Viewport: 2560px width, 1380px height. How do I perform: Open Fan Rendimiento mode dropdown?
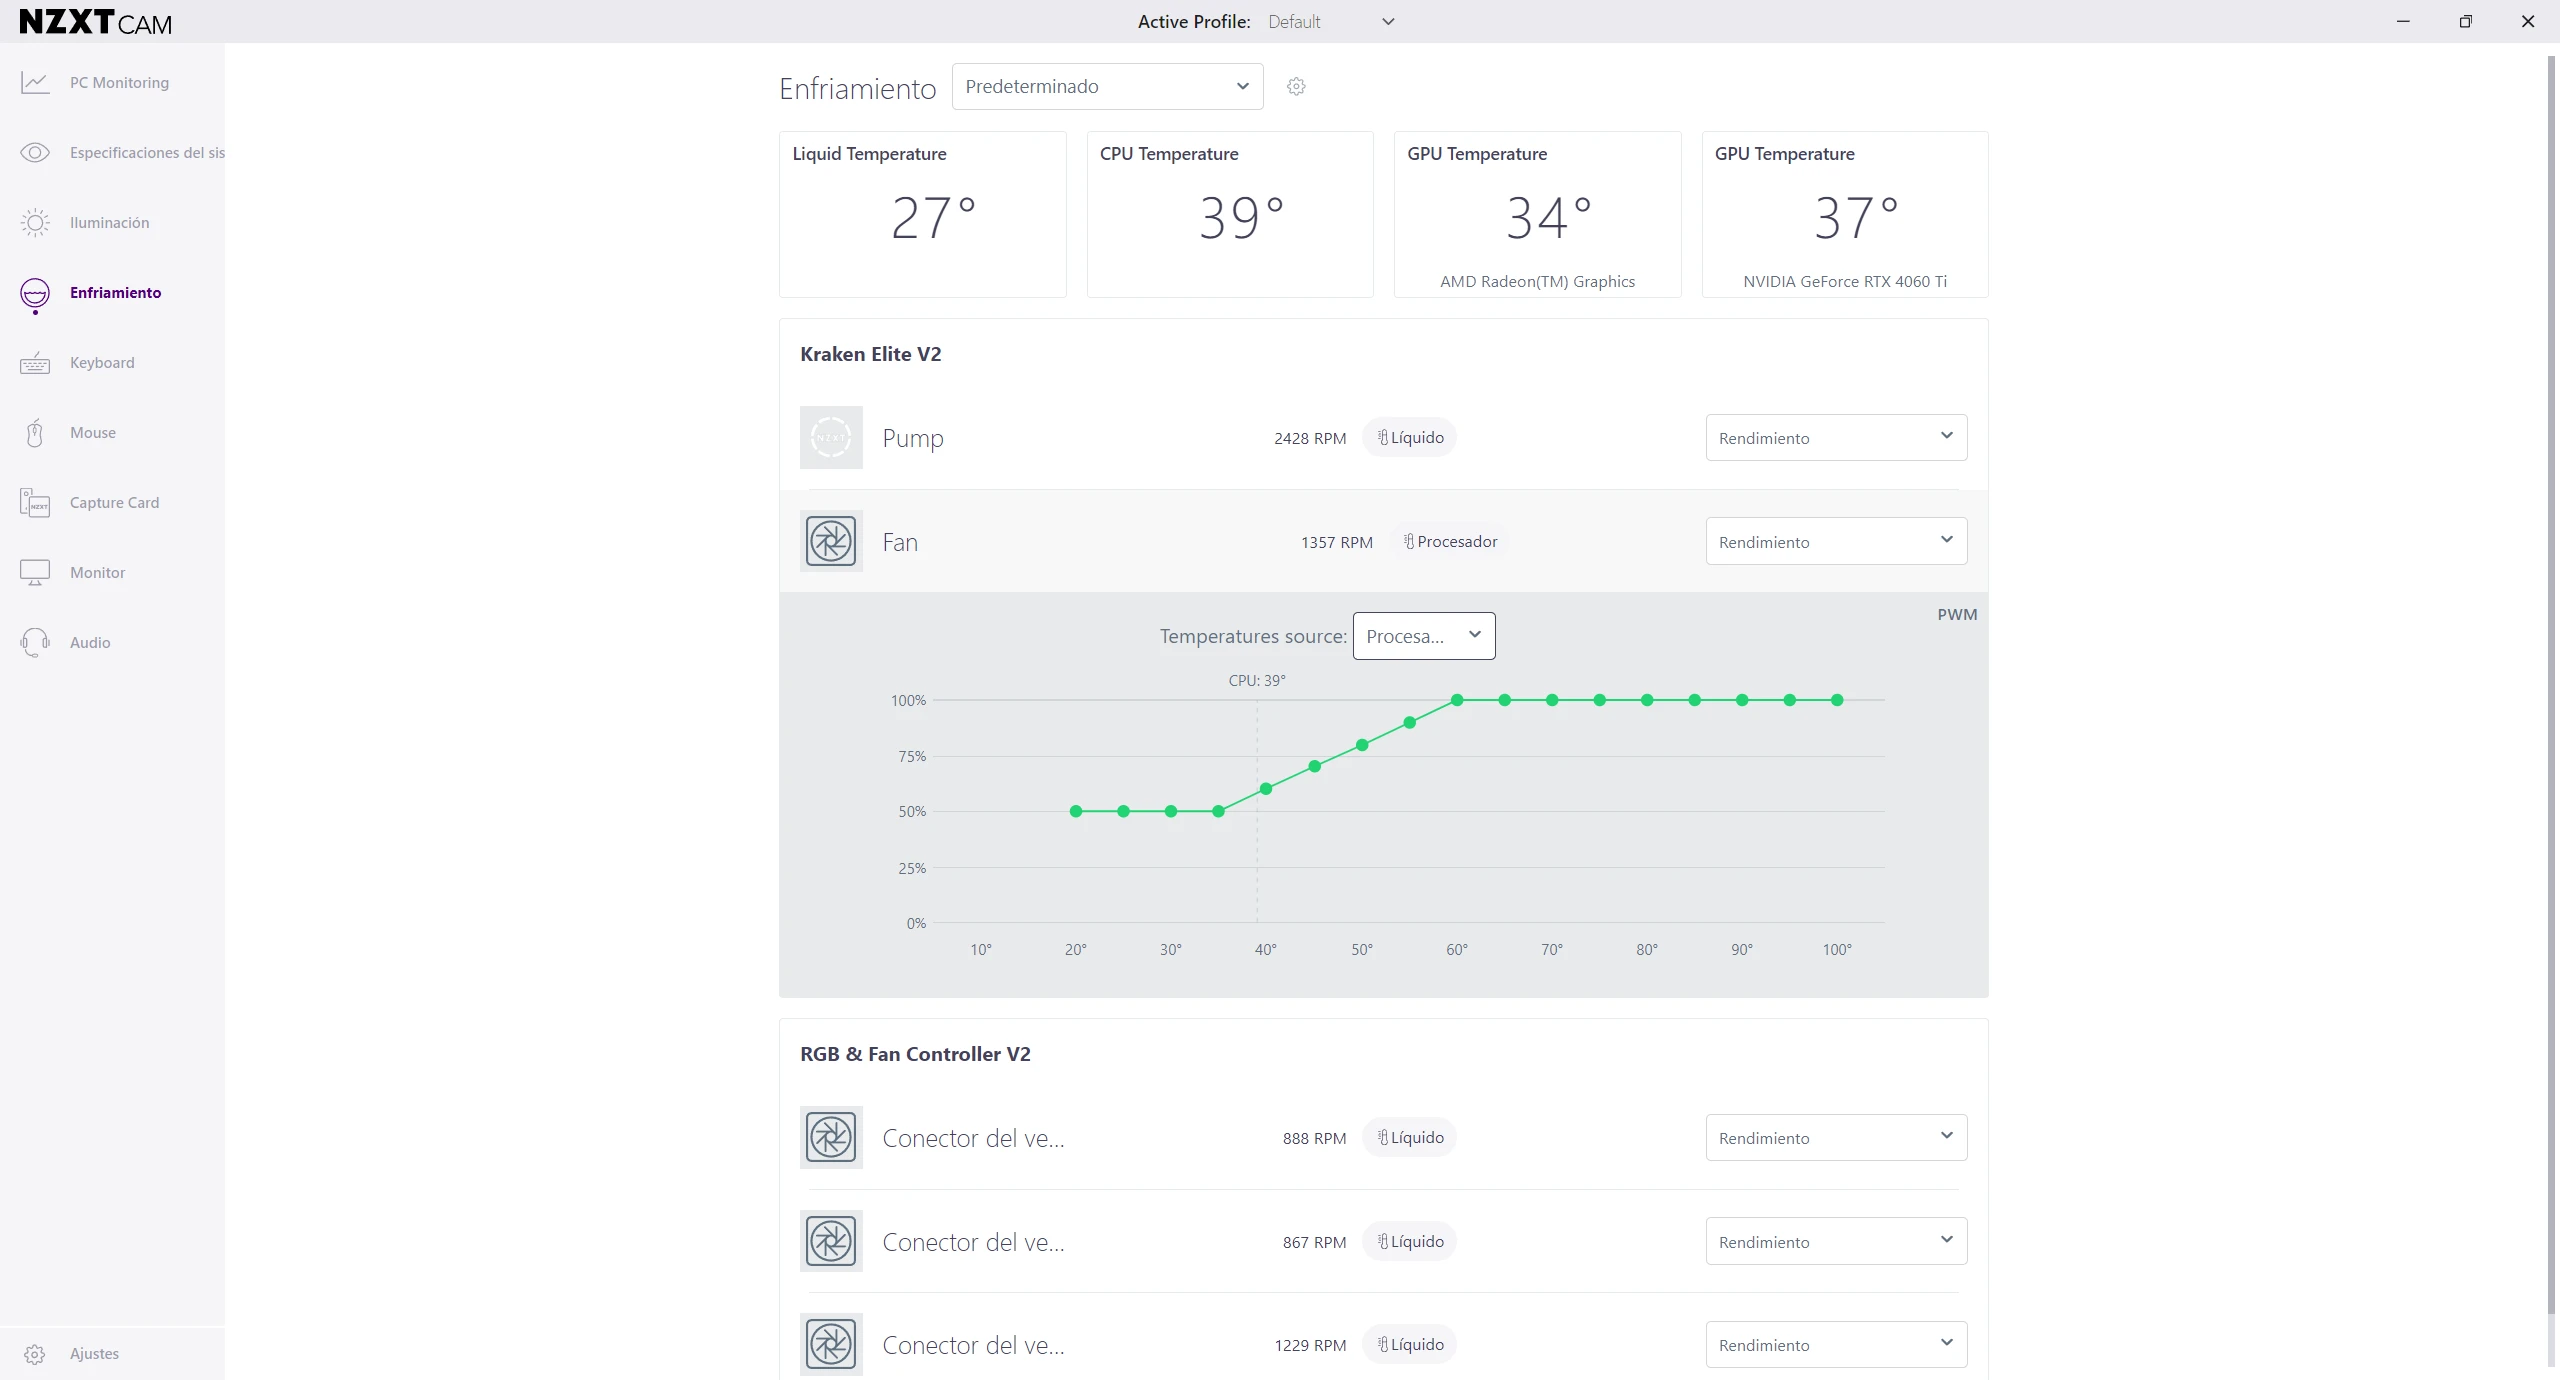click(x=1836, y=542)
